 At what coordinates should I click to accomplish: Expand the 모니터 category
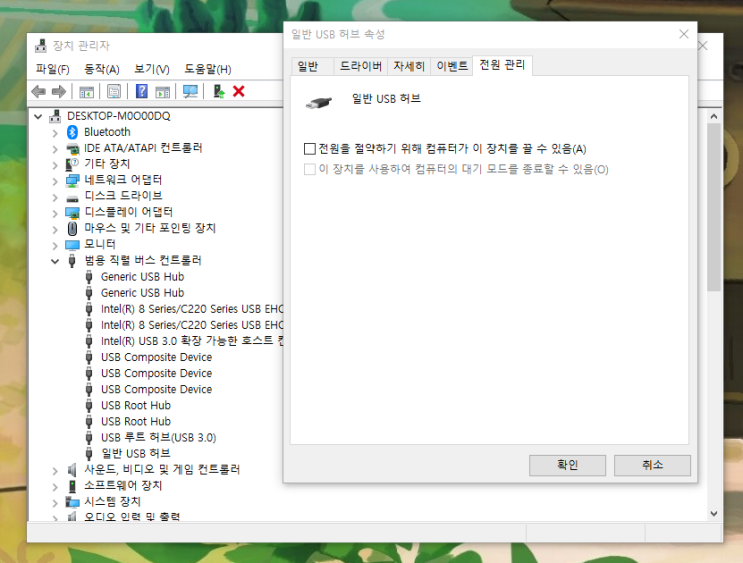(x=55, y=245)
